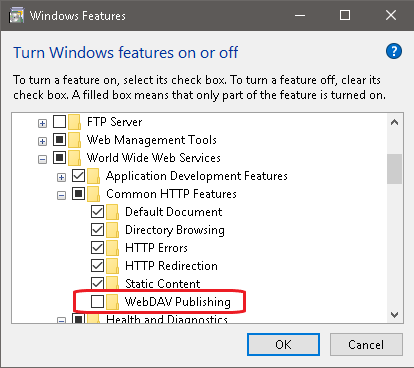Select the FTP Server label
The image size is (414, 368).
(x=115, y=122)
